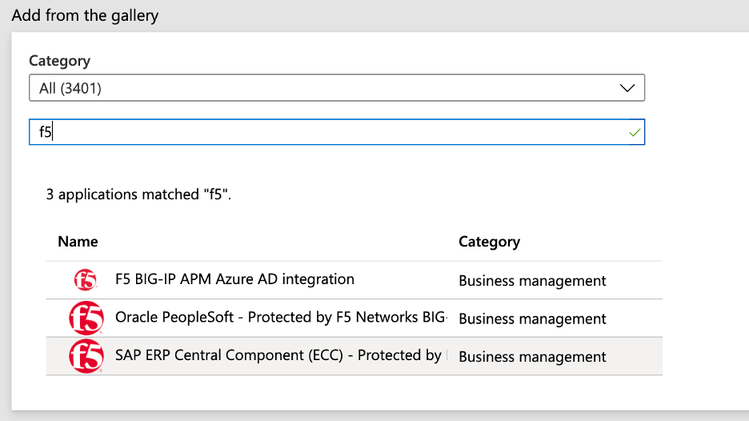Sort results by the Name column header
Image resolution: width=749 pixels, height=421 pixels.
pyautogui.click(x=78, y=242)
